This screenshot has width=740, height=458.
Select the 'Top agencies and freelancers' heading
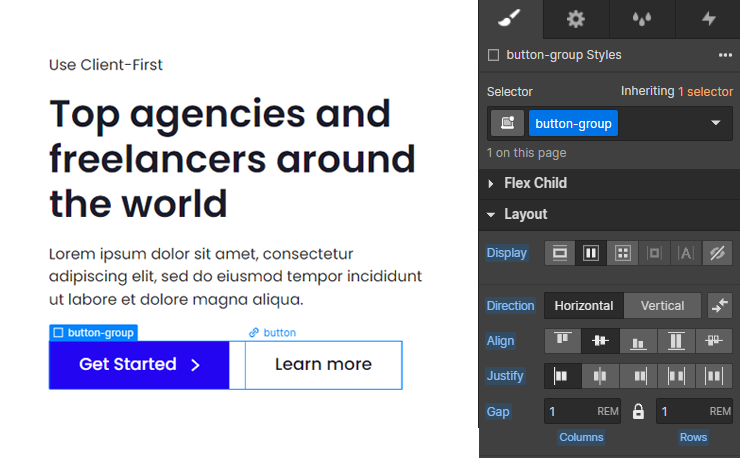pos(232,158)
